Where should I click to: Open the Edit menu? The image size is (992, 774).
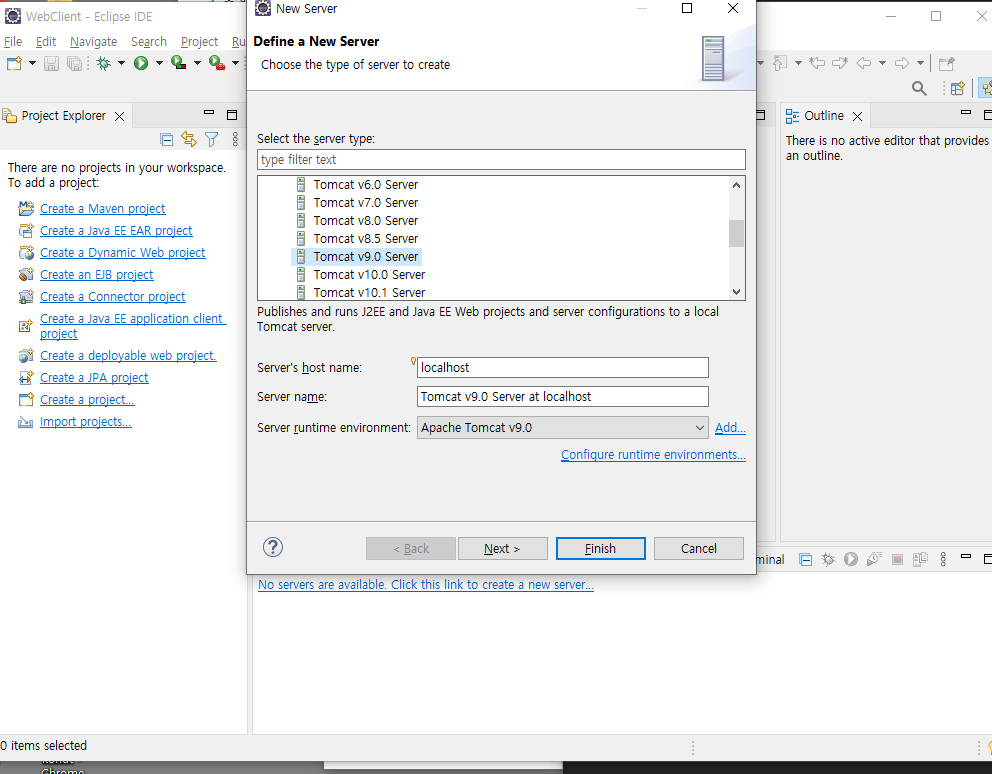(x=46, y=42)
